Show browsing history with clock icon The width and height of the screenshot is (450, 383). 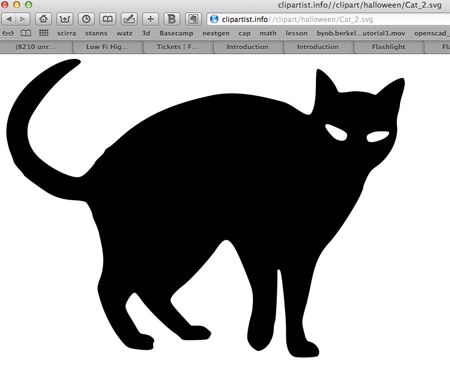(x=86, y=19)
